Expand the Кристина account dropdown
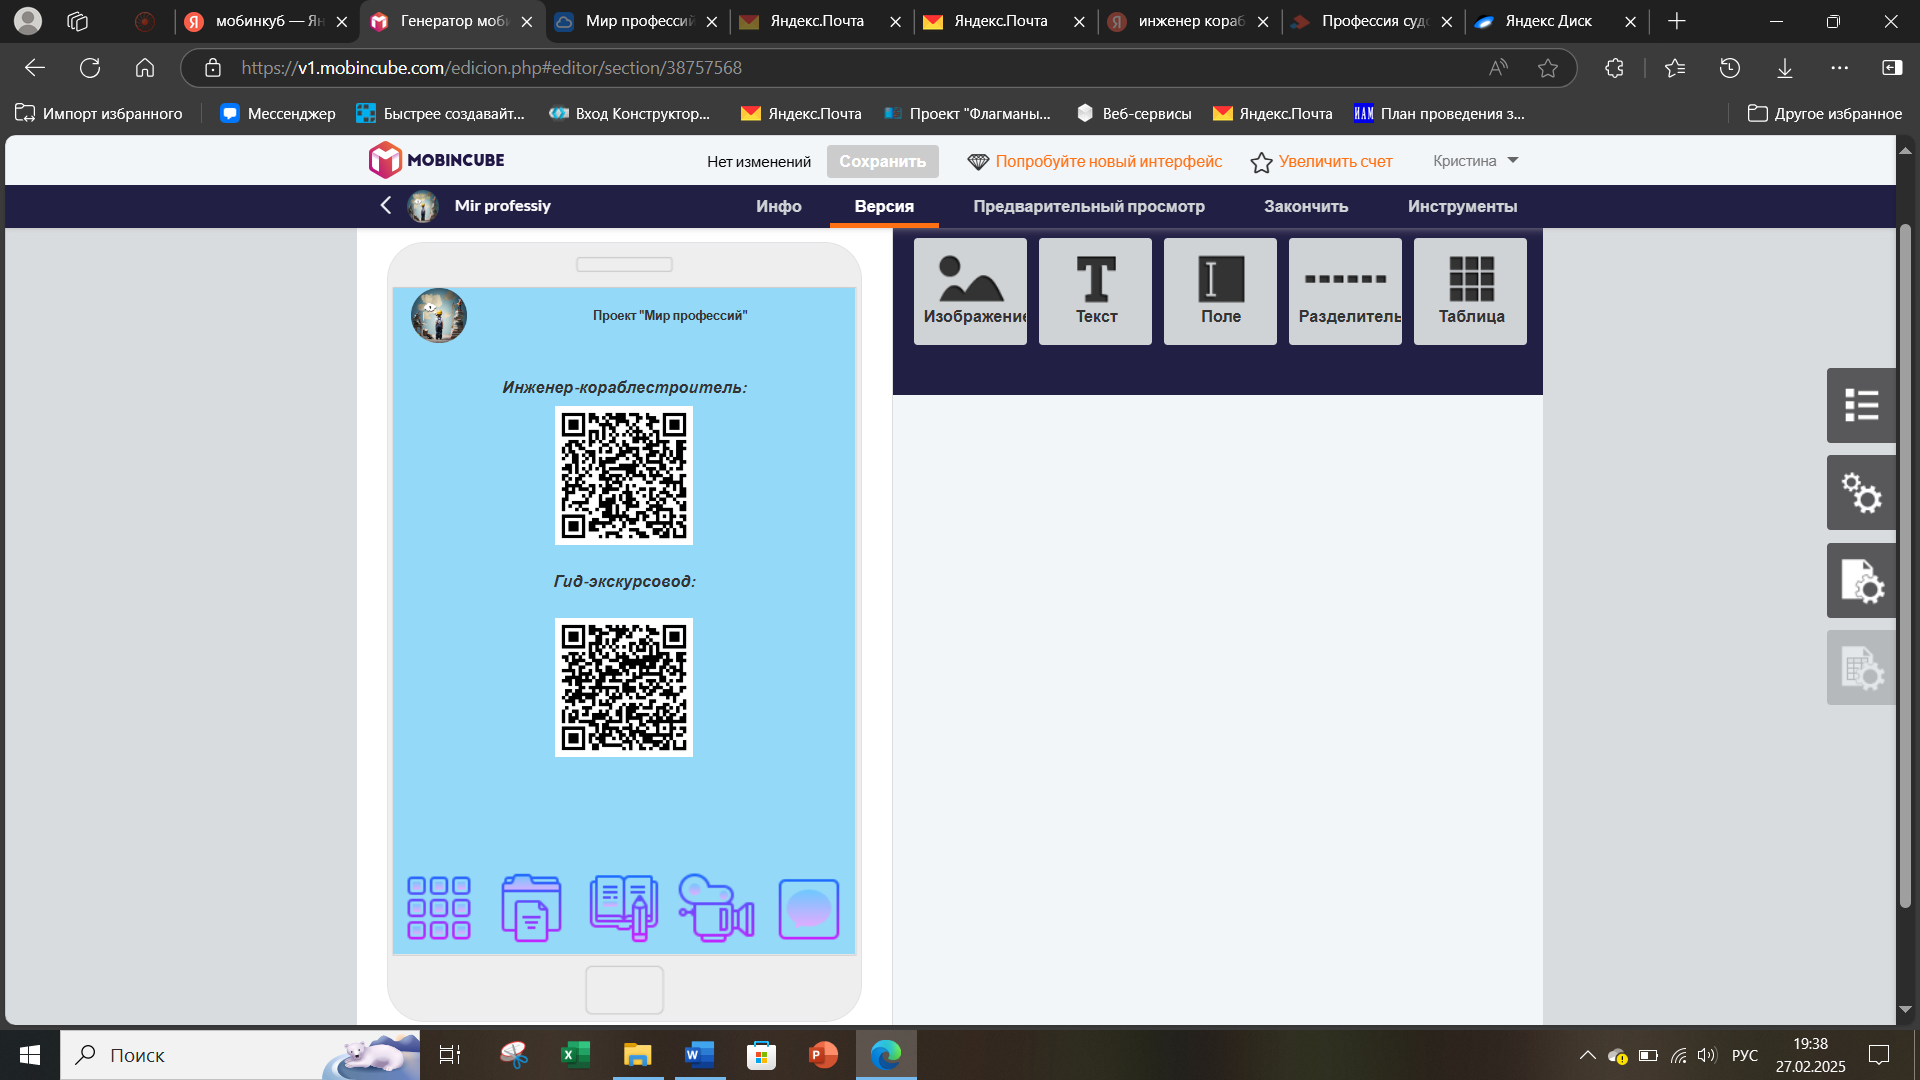 (1475, 161)
